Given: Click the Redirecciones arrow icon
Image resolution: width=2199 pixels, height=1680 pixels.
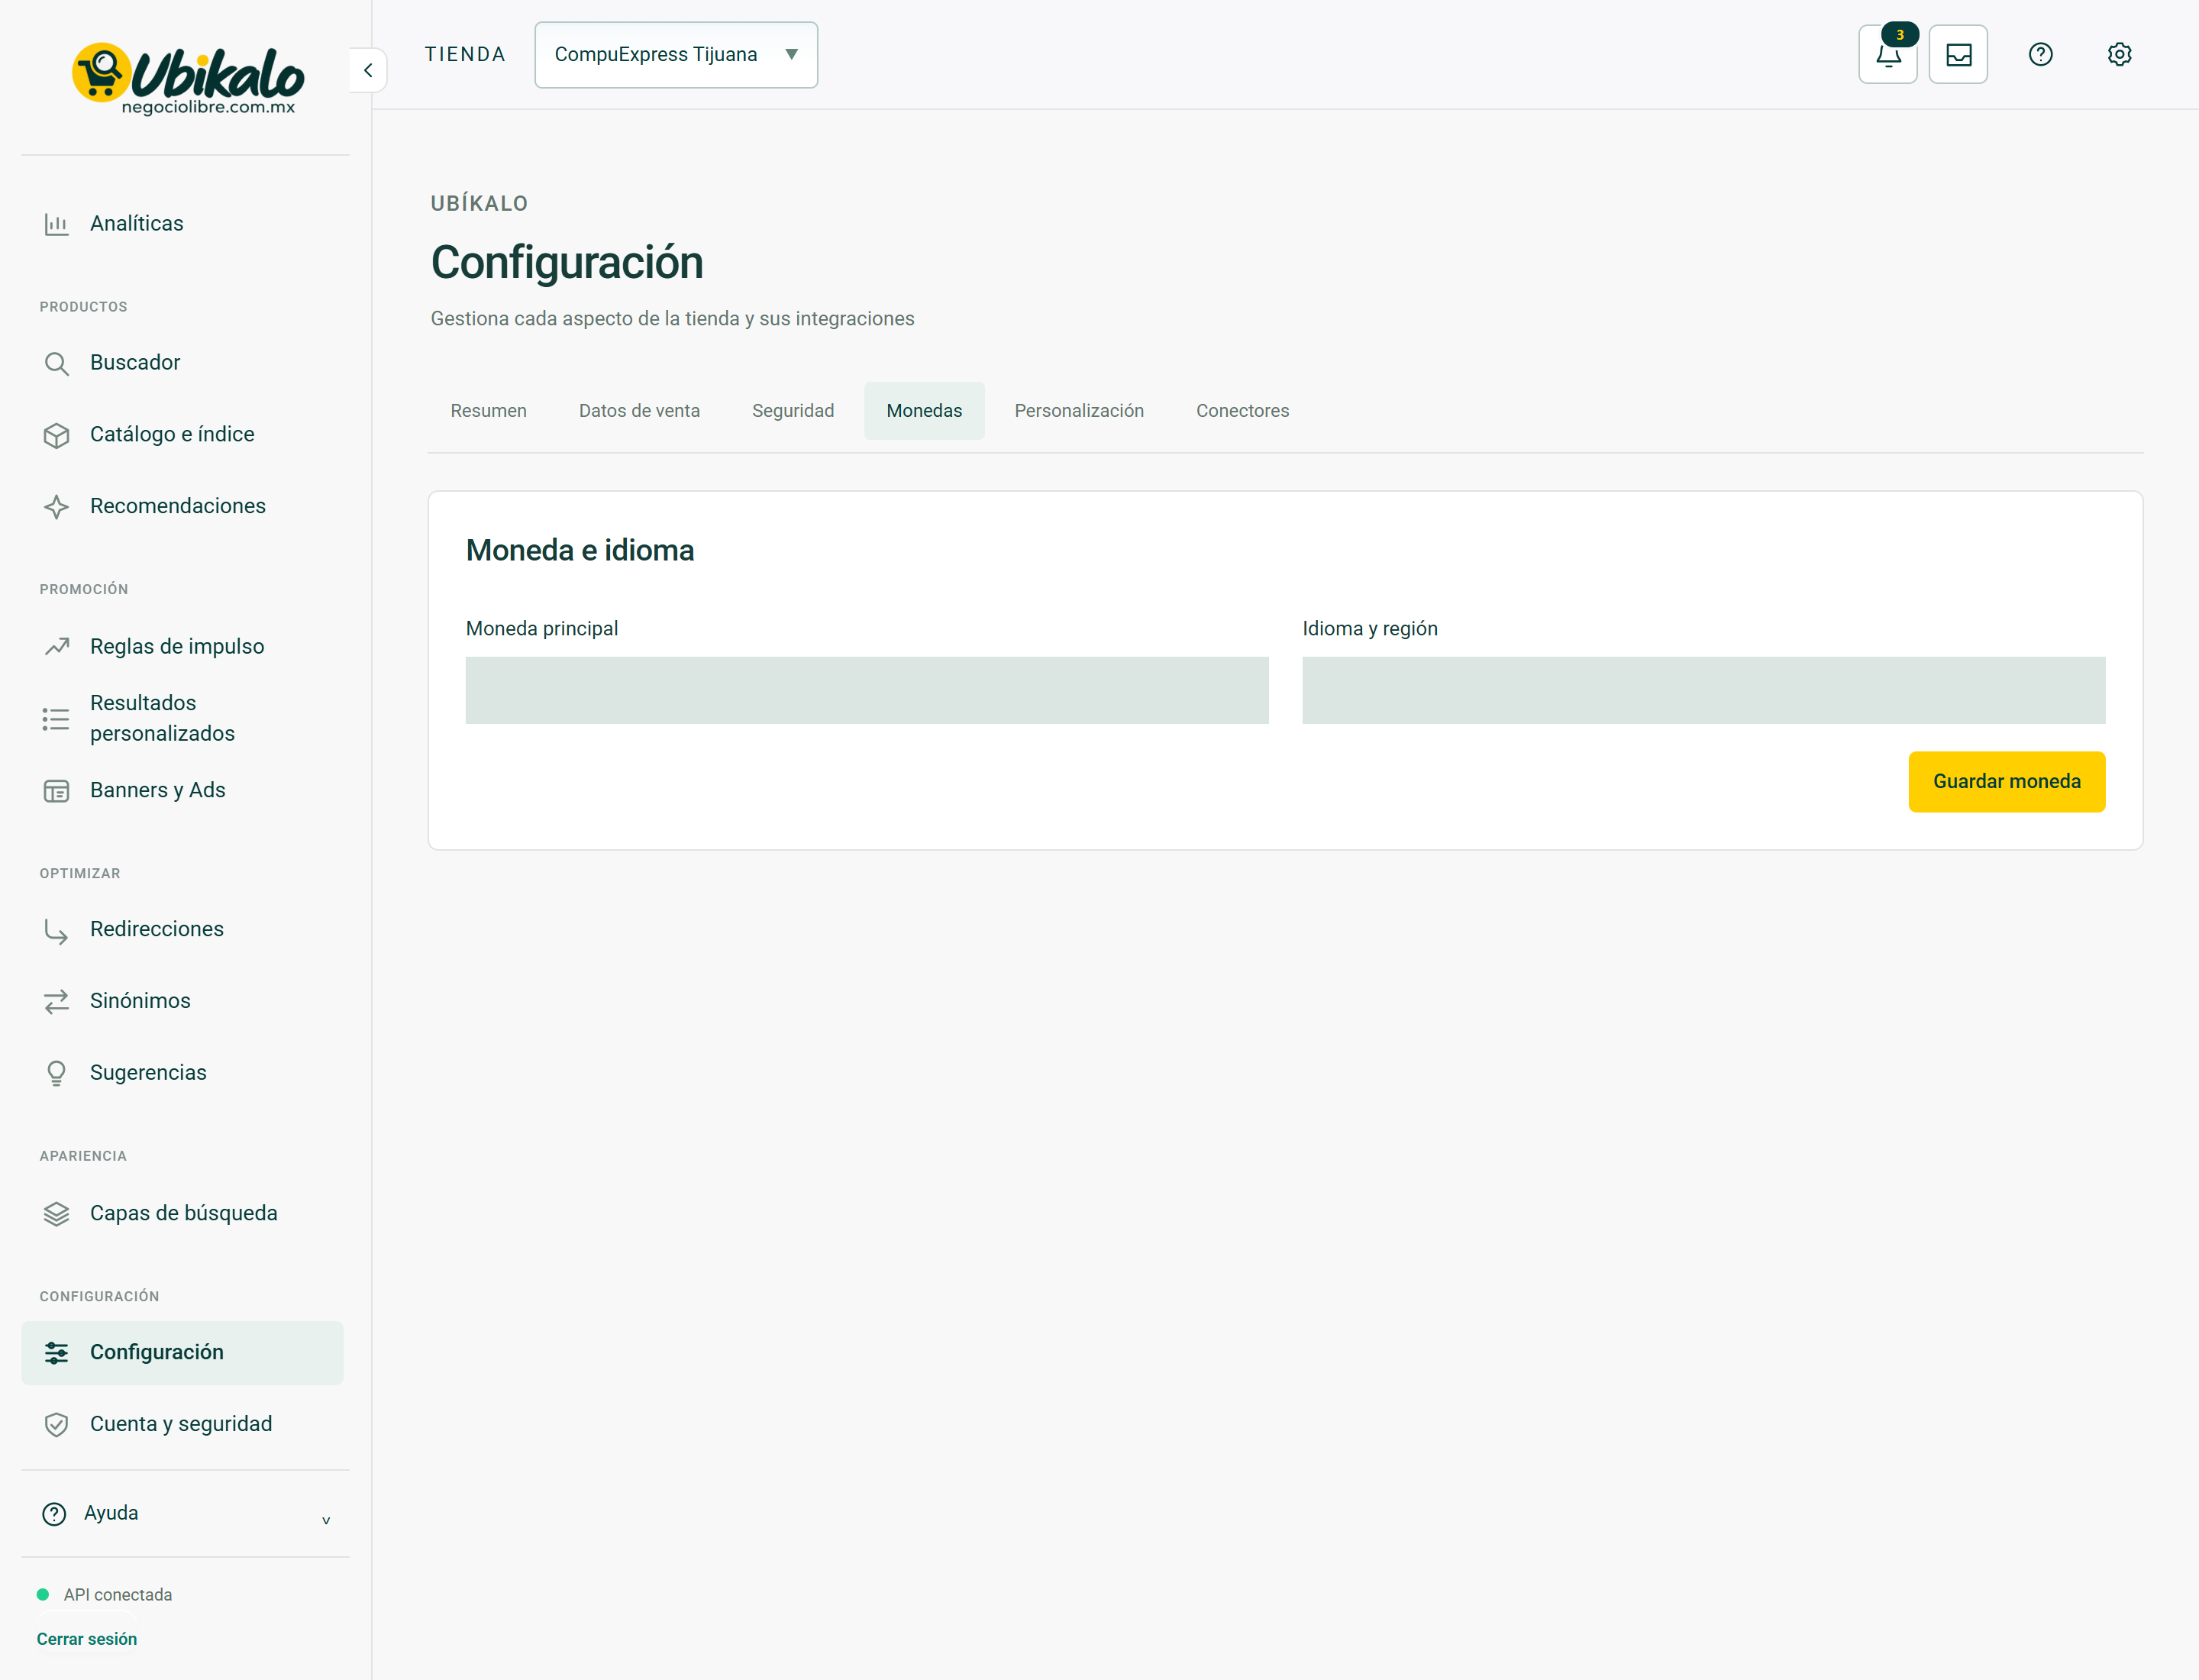Looking at the screenshot, I should click(x=56, y=930).
